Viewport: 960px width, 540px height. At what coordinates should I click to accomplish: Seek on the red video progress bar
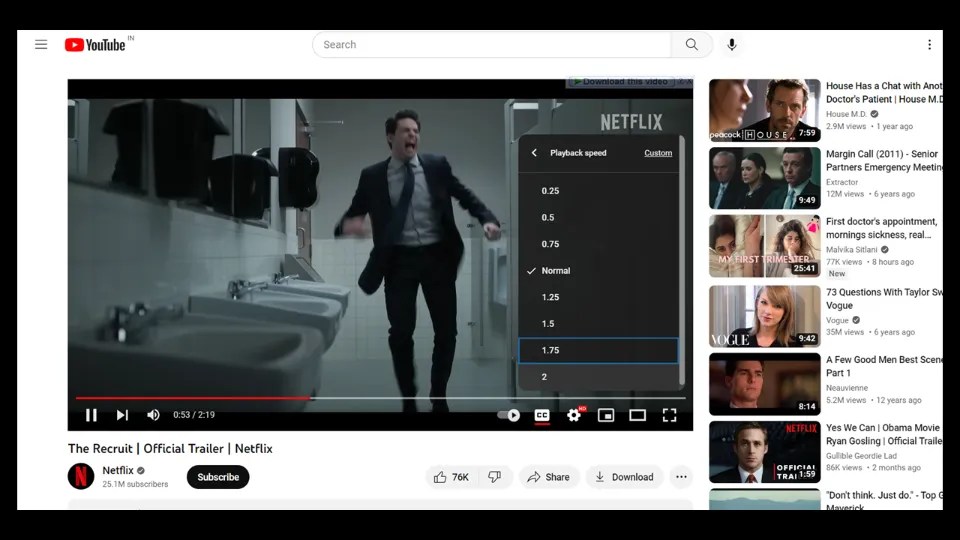[x=193, y=398]
